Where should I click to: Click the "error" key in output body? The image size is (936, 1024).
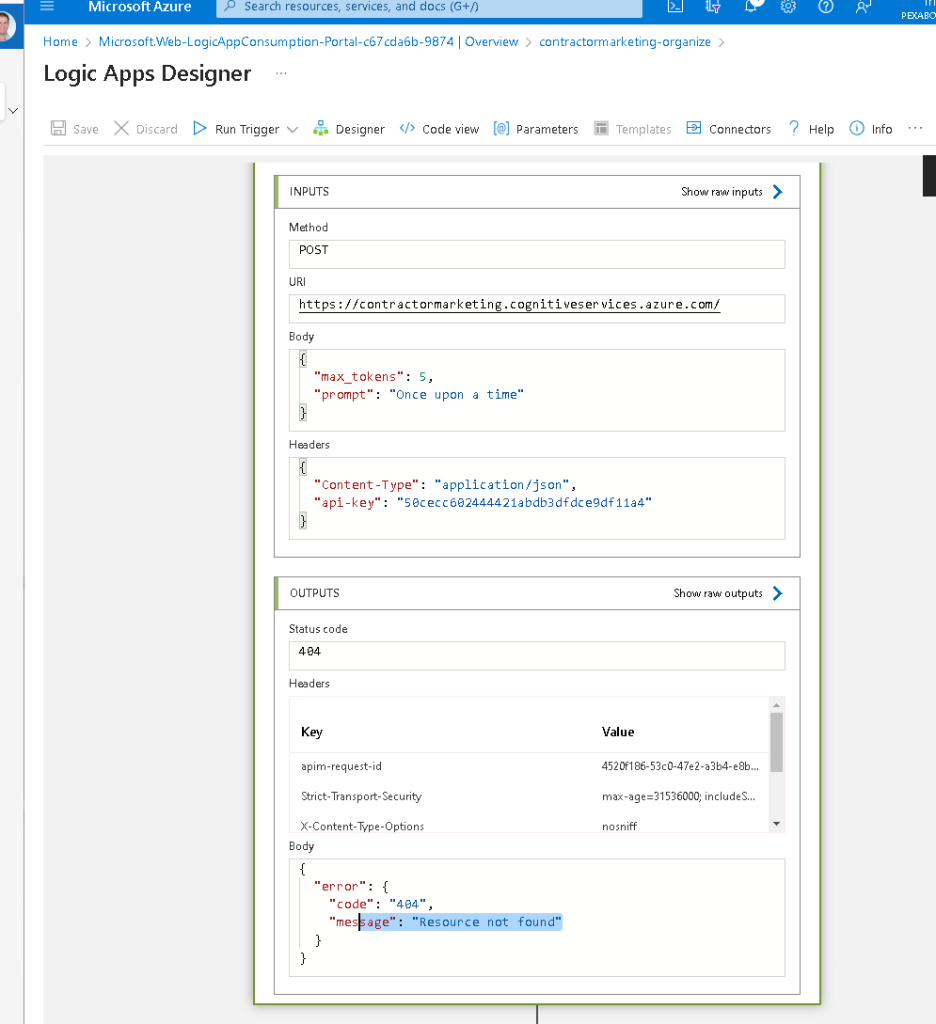pos(340,887)
